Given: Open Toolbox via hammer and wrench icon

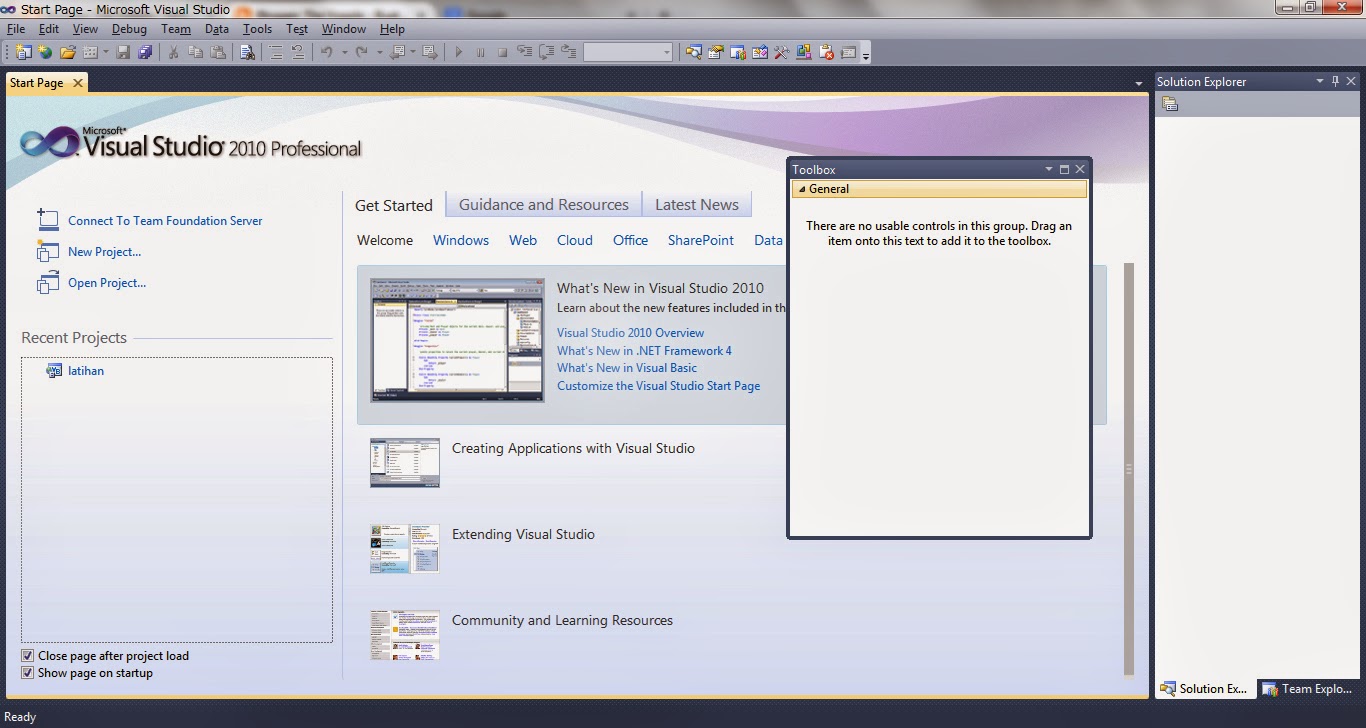Looking at the screenshot, I should point(782,52).
